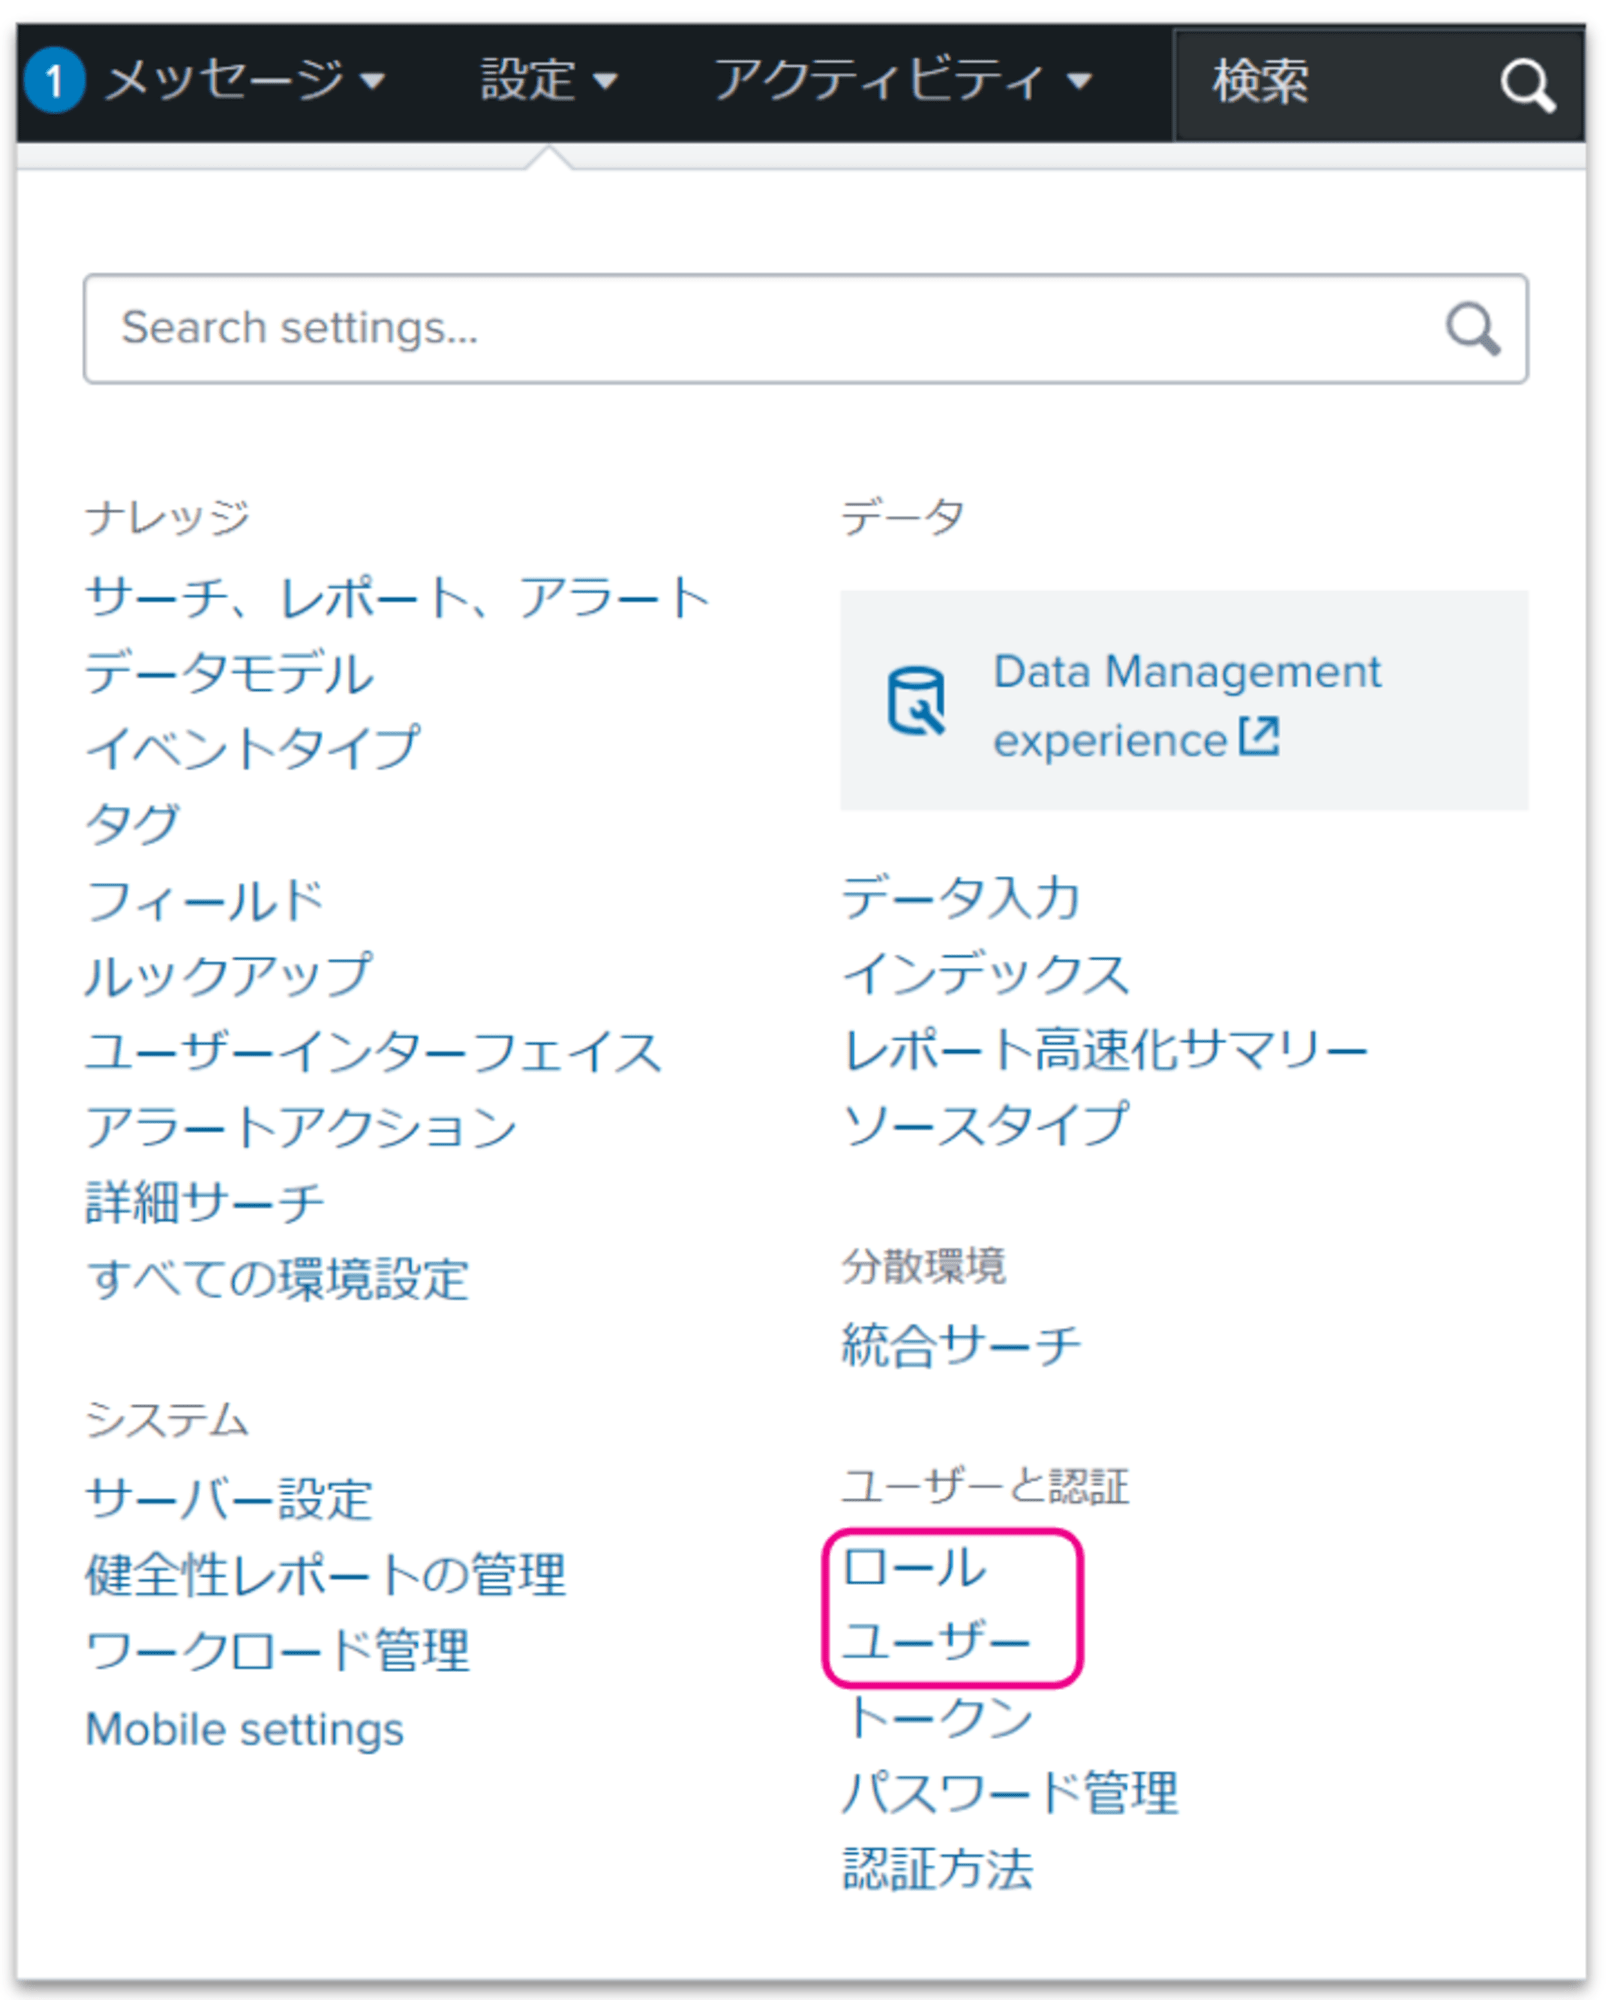Open the メッセージ dropdown menu
The height and width of the screenshot is (2000, 1606).
coord(243,80)
